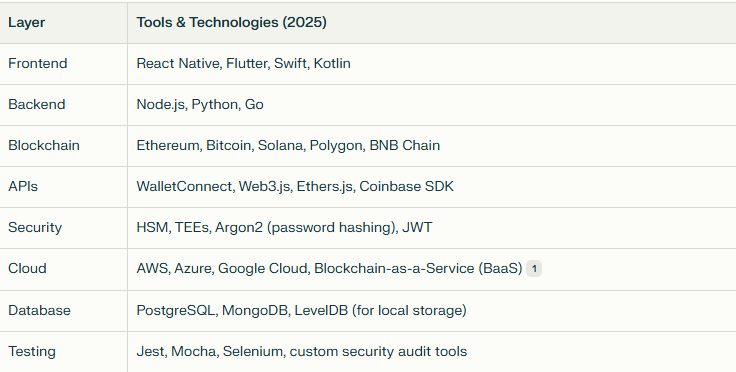Viewport: 736px width, 372px height.
Task: Select the Cloud row label
Action: (x=27, y=268)
